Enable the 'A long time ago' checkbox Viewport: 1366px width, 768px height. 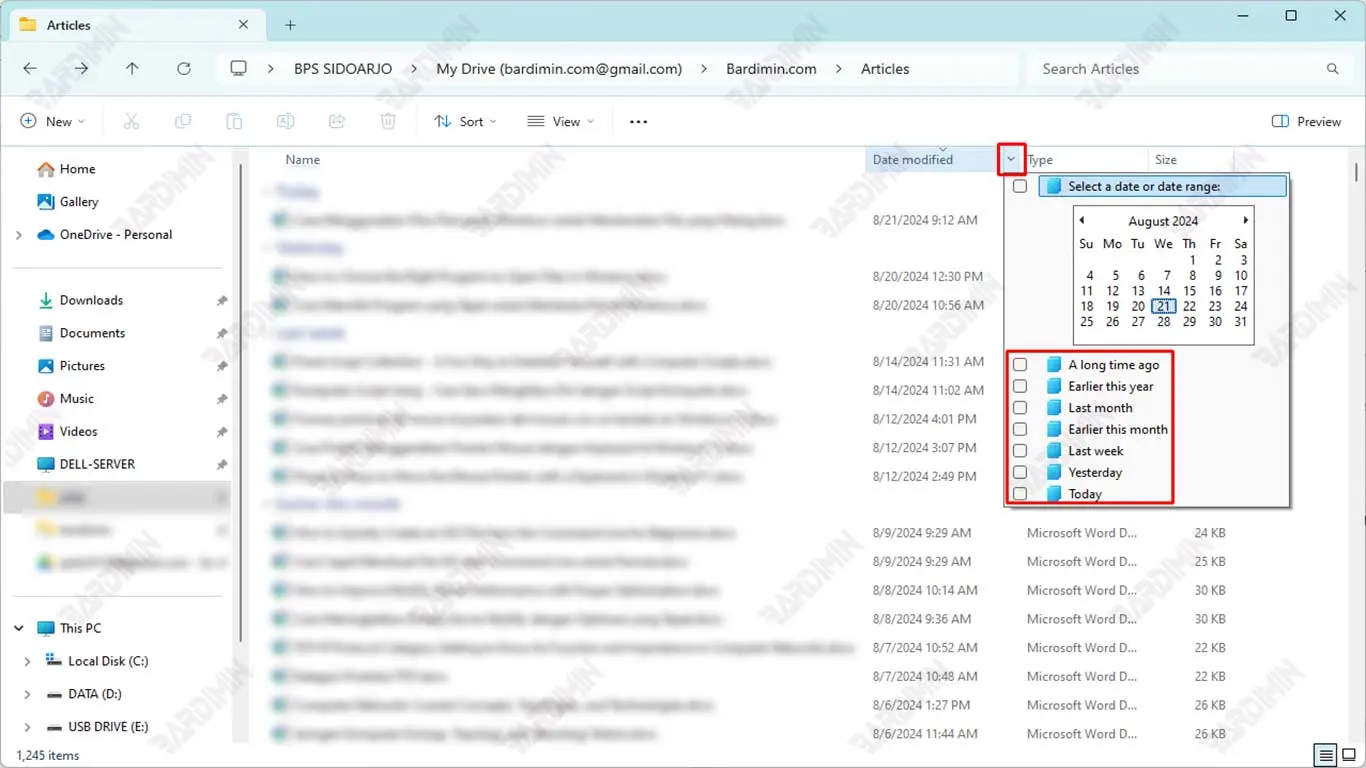pos(1020,365)
